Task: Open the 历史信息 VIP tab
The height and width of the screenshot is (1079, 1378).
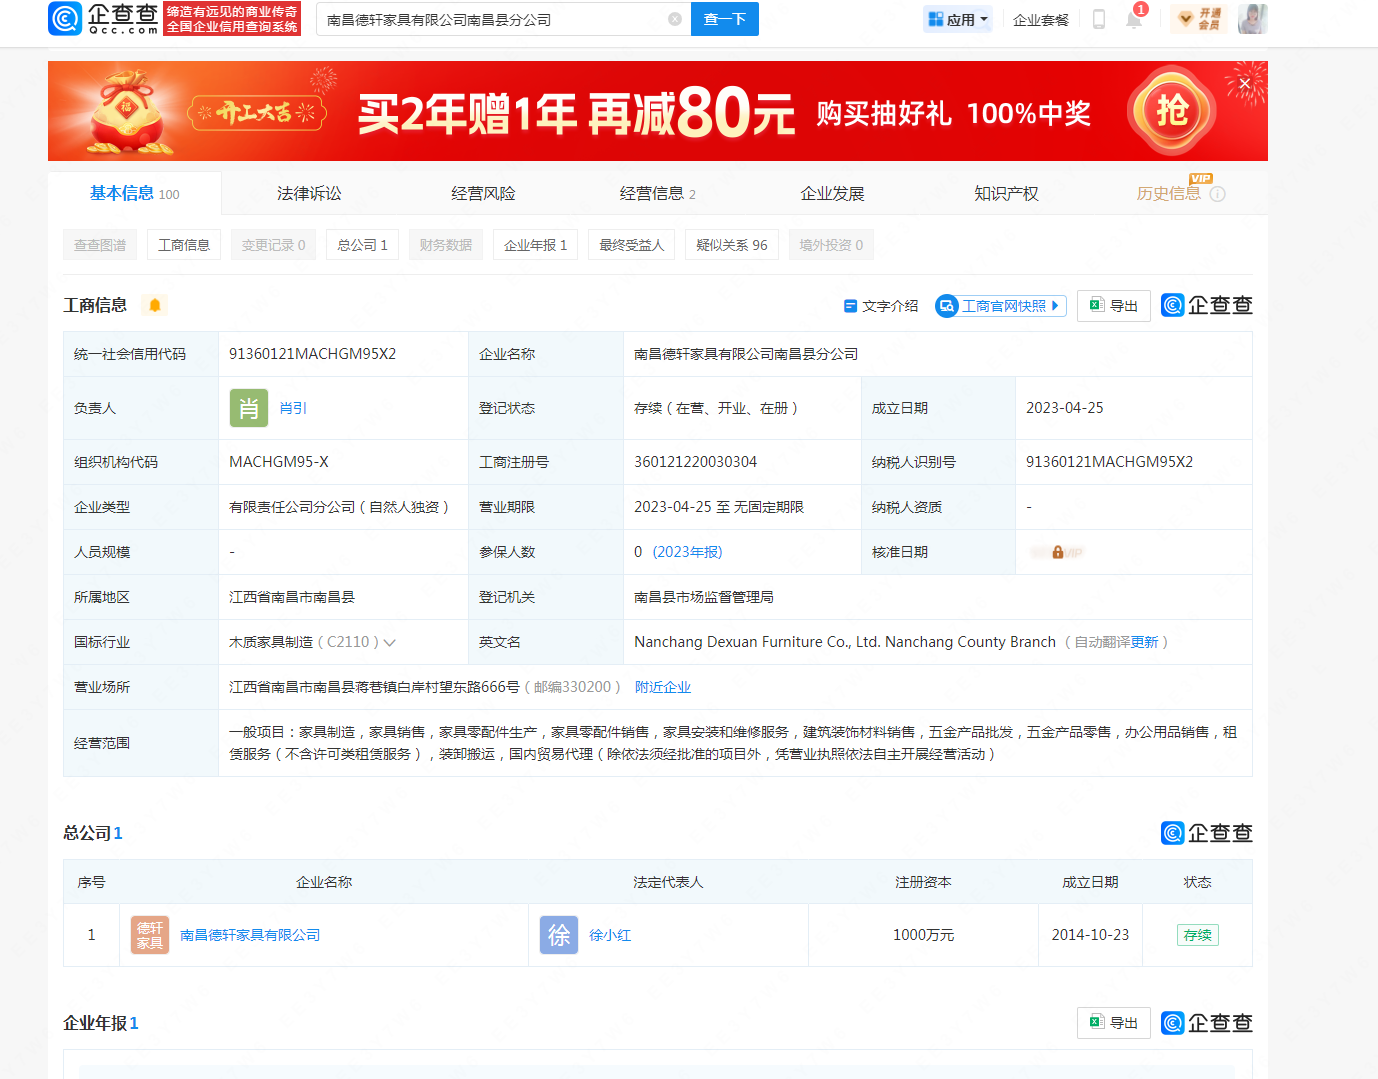Action: (1168, 194)
